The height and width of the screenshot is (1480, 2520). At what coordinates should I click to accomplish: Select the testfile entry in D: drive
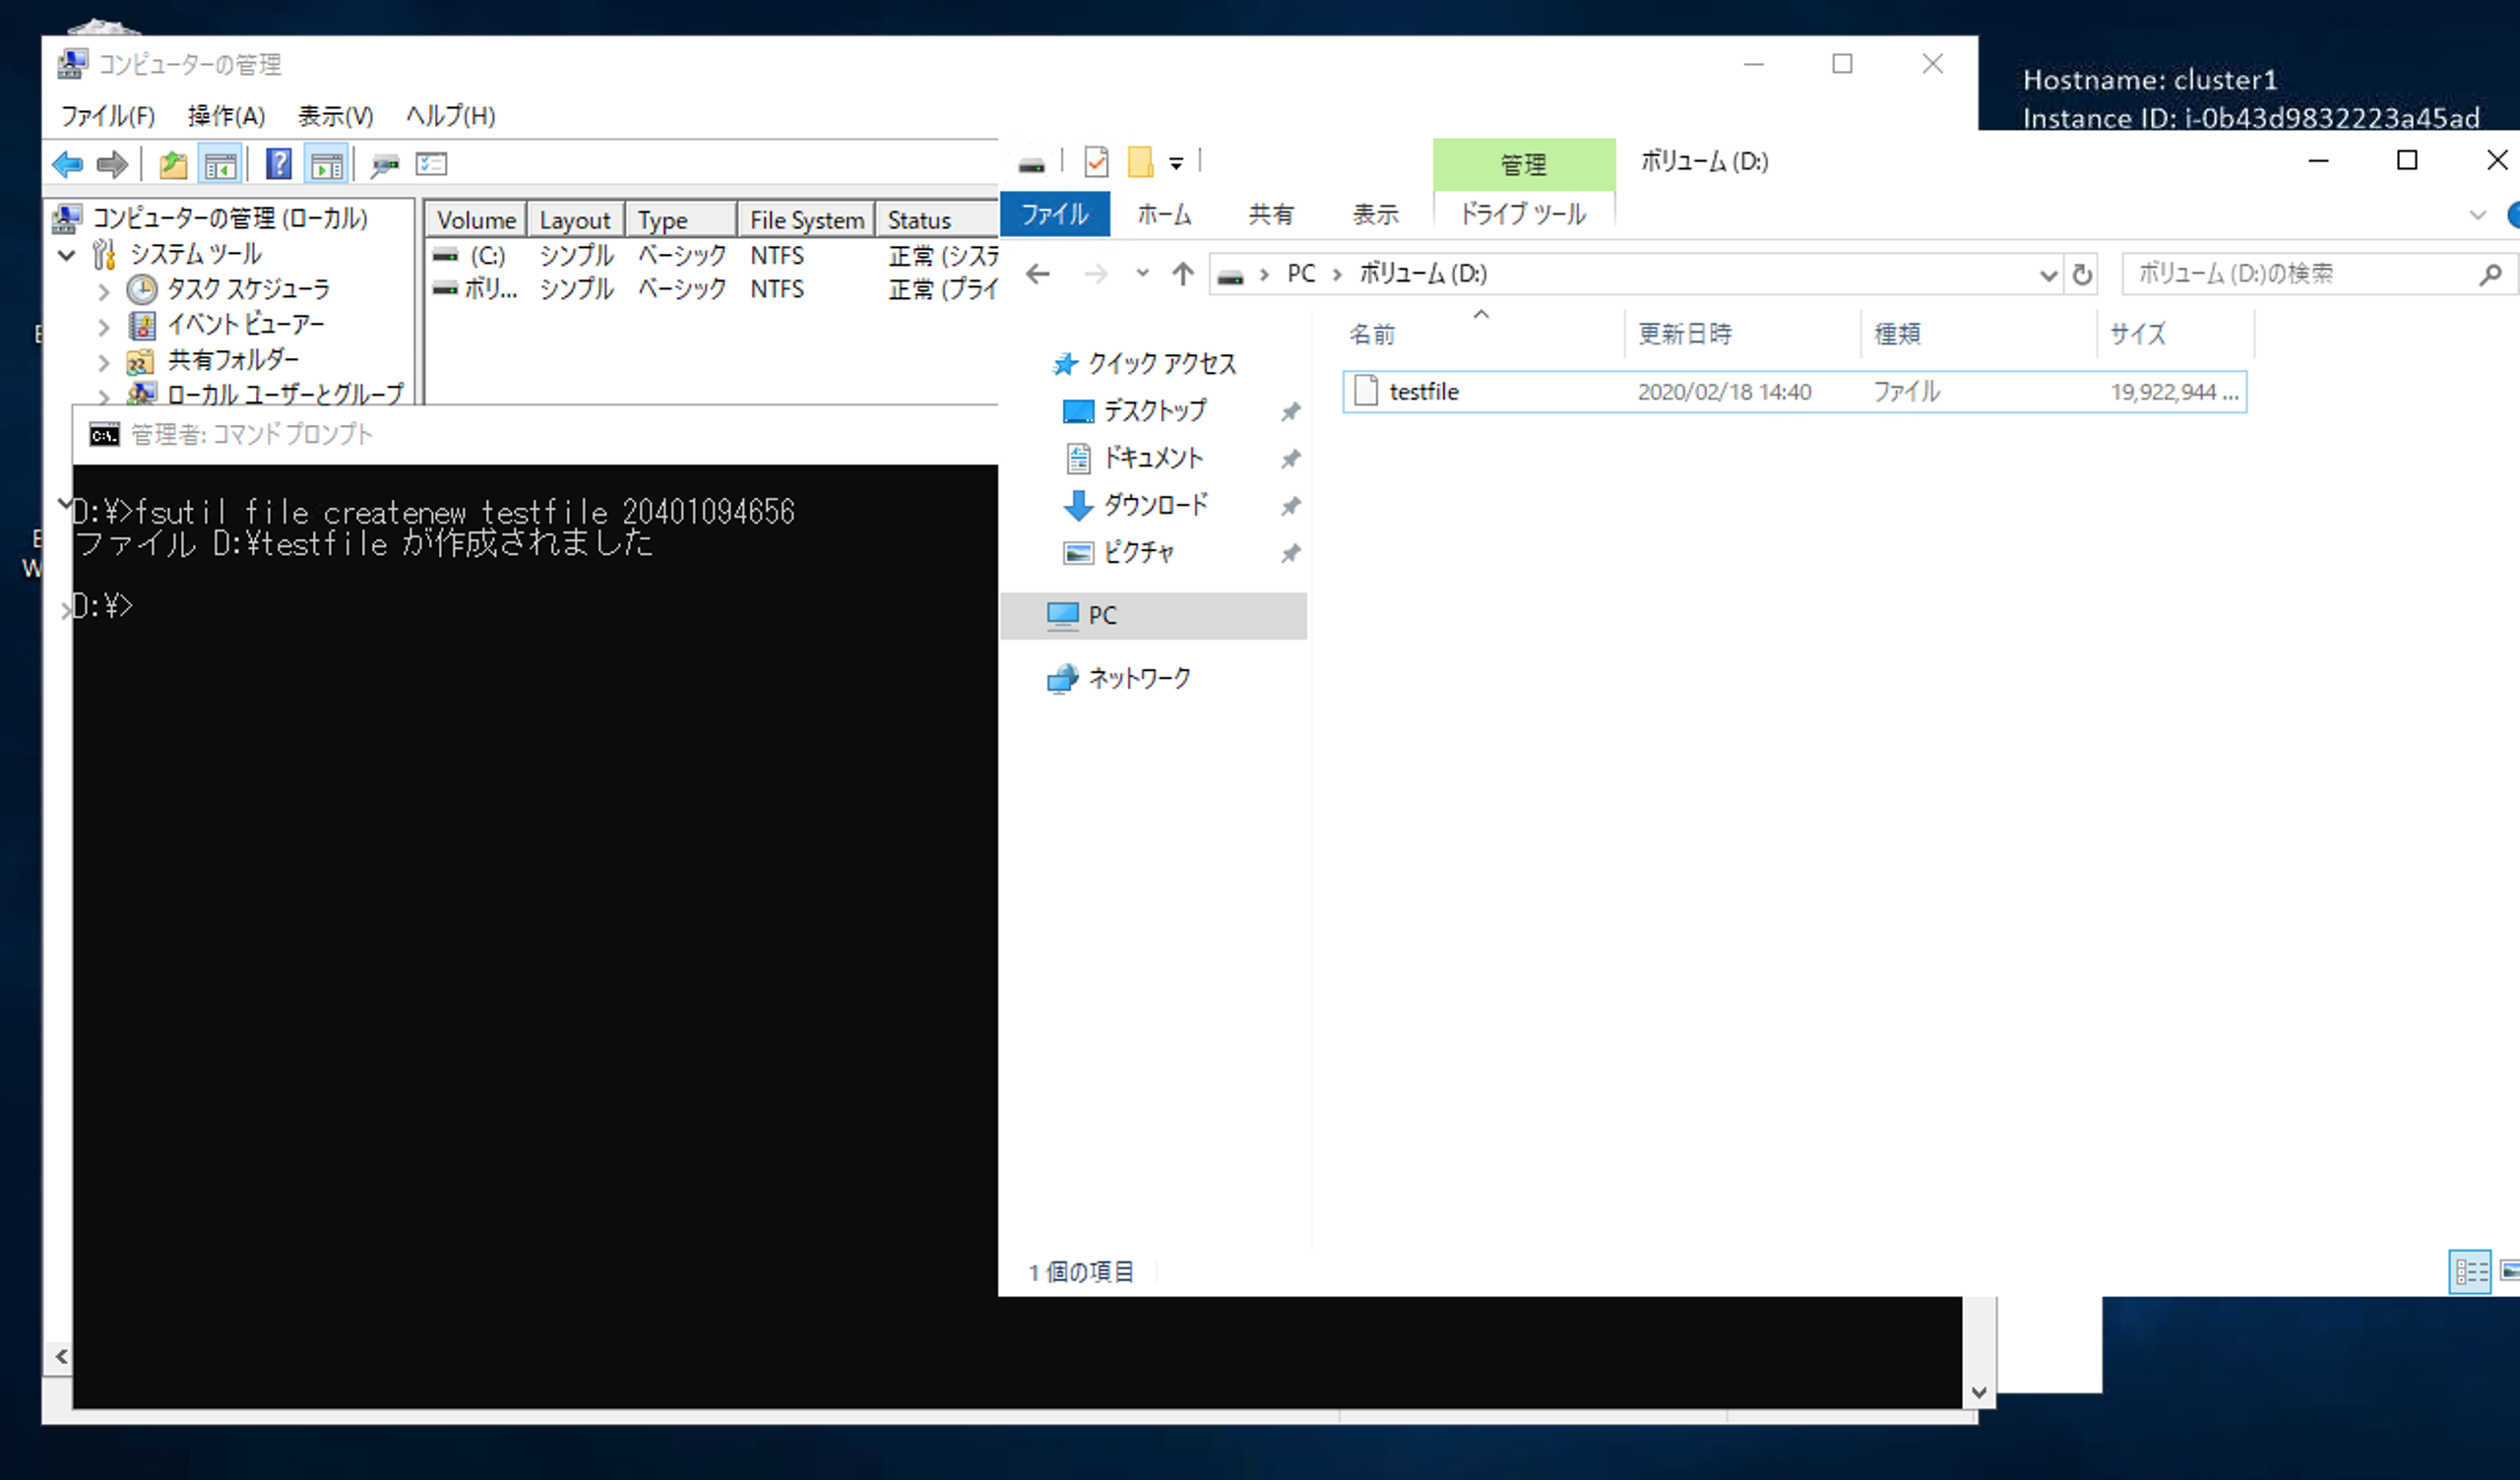click(1424, 392)
